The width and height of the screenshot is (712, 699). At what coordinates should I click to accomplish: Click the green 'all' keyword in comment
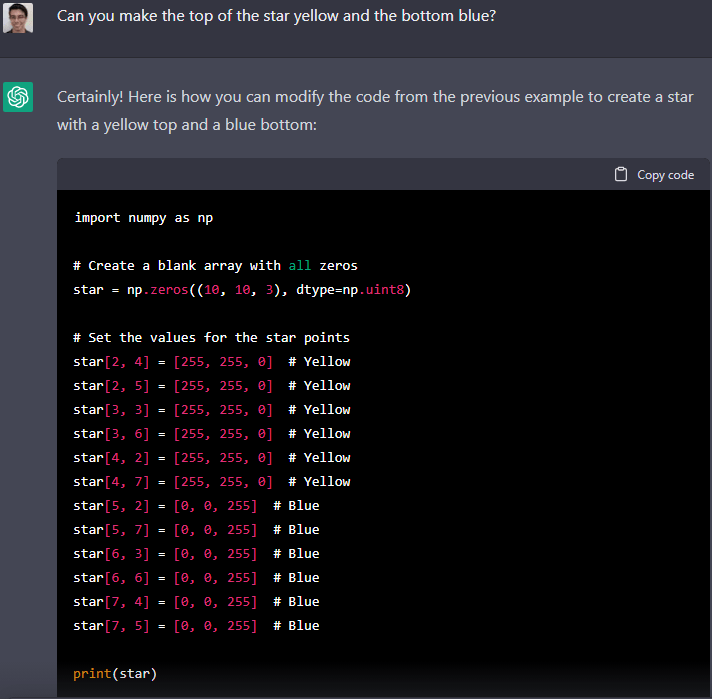point(300,265)
